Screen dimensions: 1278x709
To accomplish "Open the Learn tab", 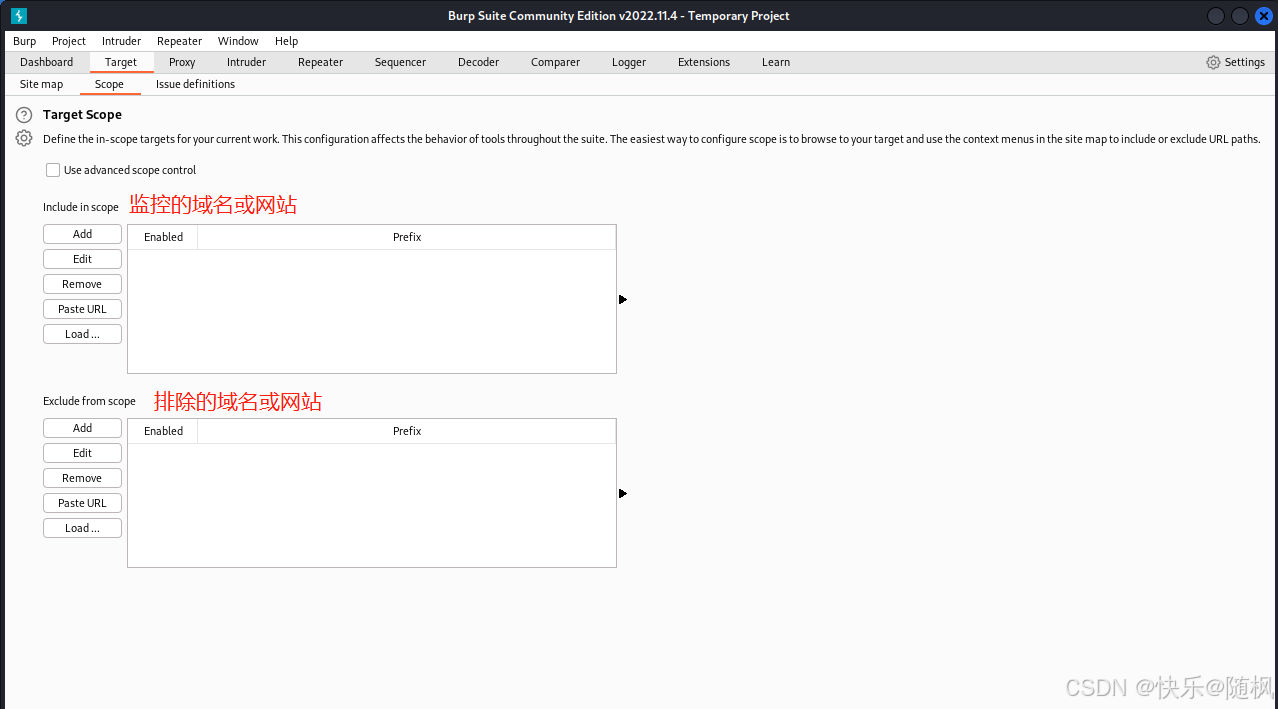I will pos(776,62).
